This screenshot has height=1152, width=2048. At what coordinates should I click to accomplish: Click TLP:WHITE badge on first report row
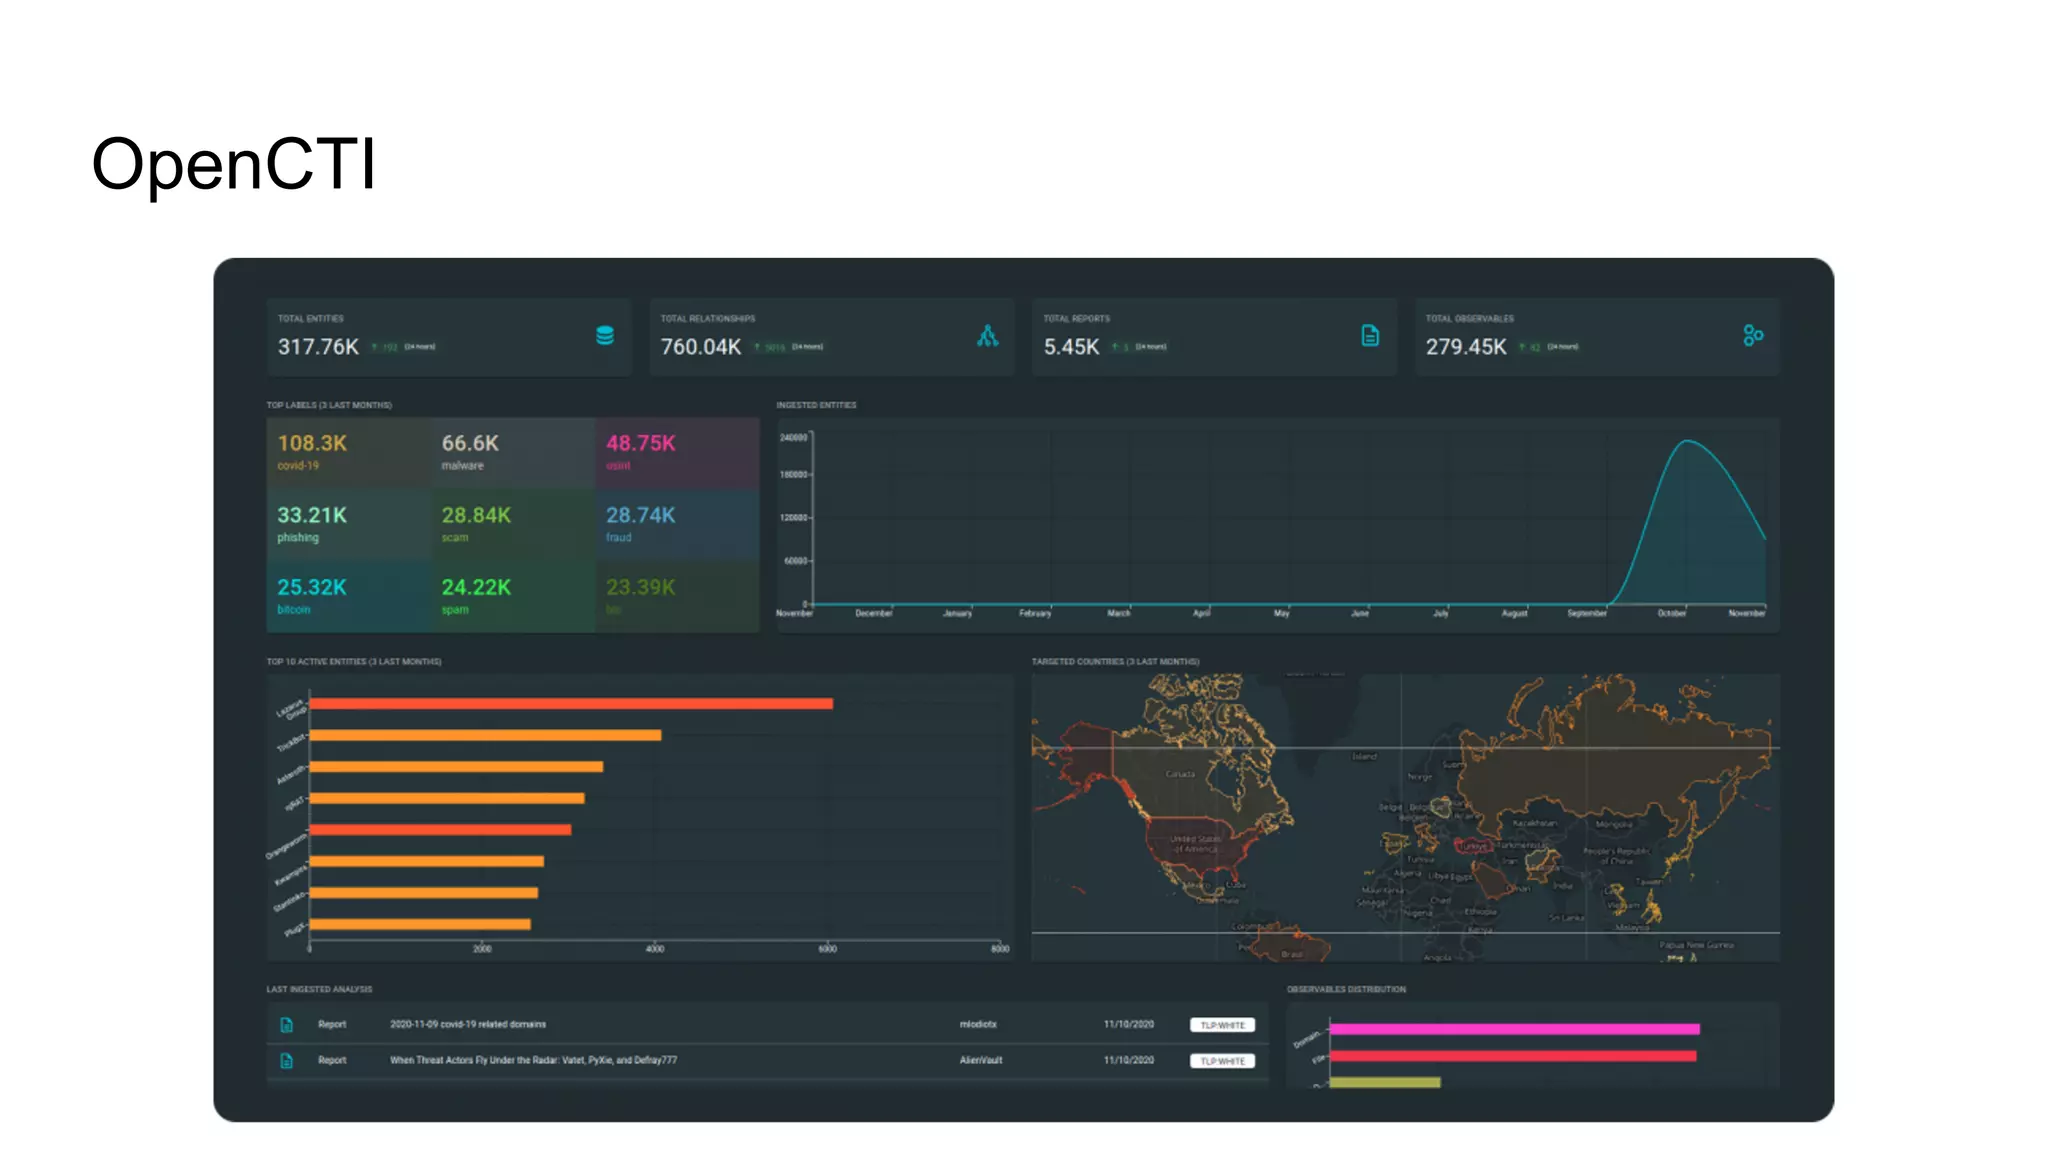pyautogui.click(x=1222, y=1025)
